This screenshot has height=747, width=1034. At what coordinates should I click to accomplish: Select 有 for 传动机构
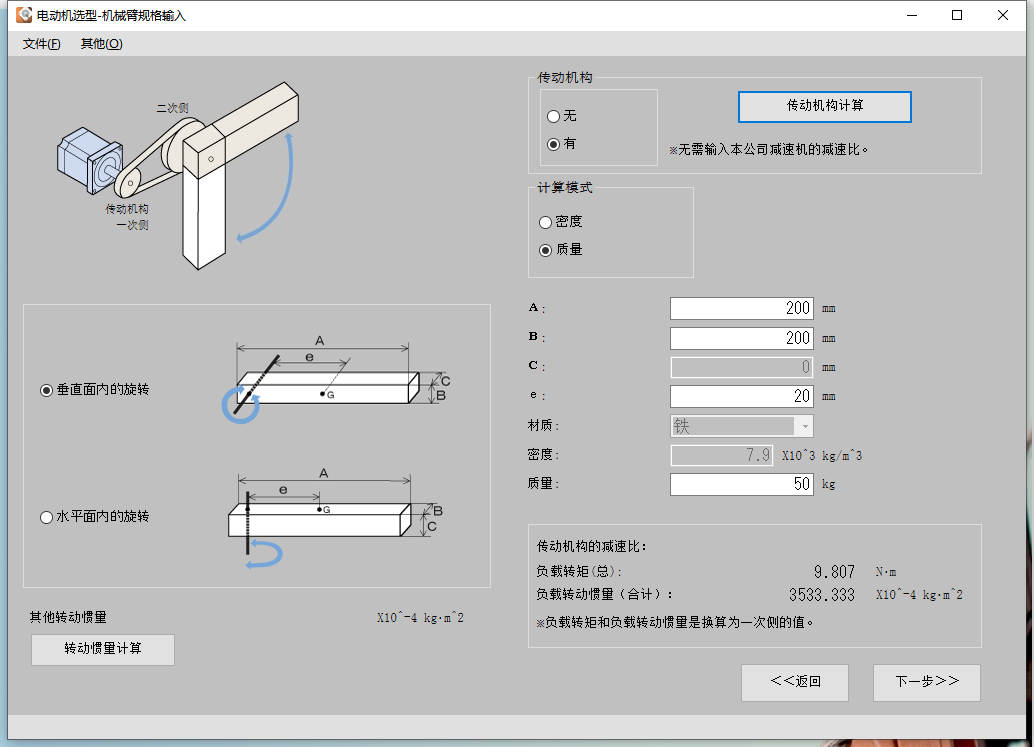tap(561, 144)
